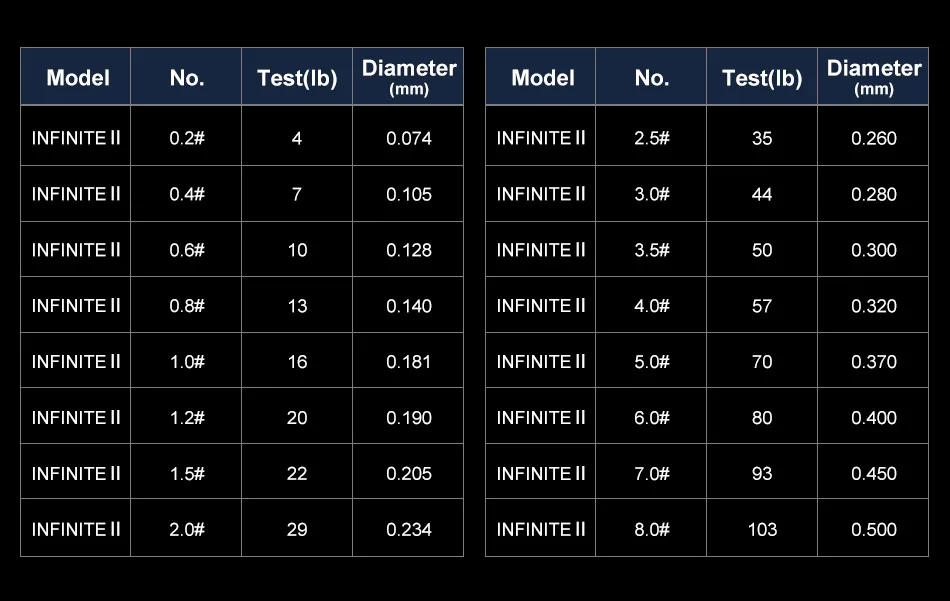The image size is (950, 601).
Task: Select the 8.0# number cell
Action: coord(652,529)
